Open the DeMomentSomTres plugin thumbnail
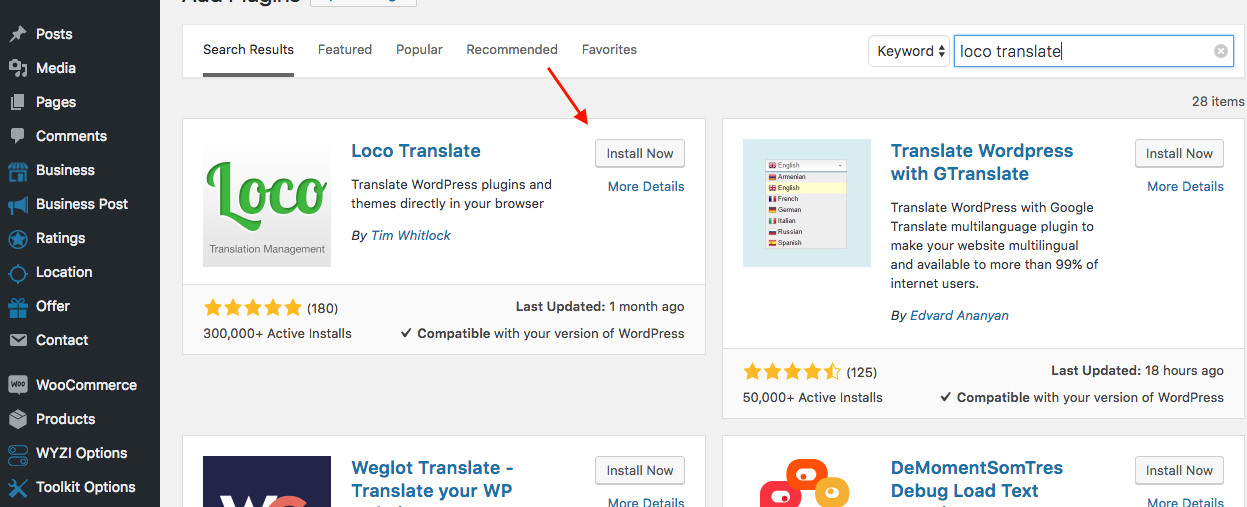 (807, 482)
